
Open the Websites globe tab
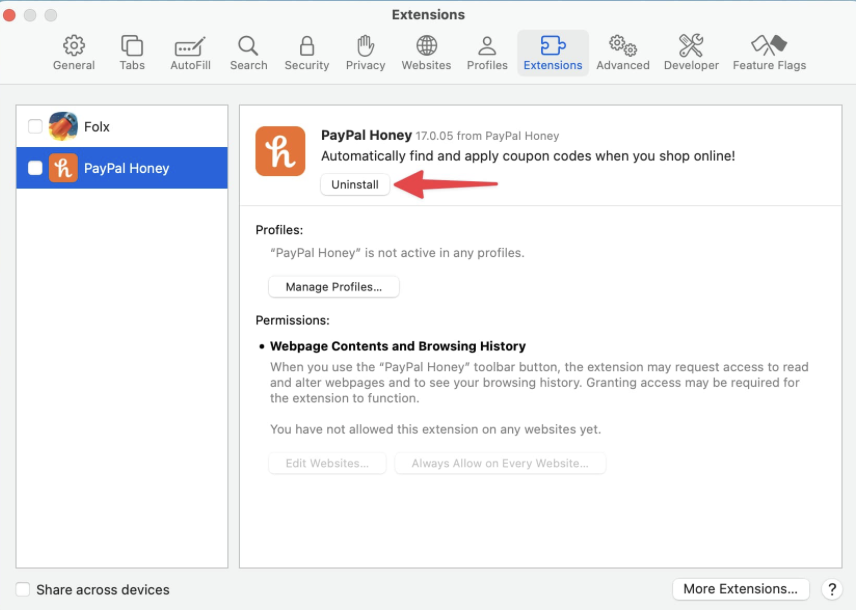(x=426, y=53)
